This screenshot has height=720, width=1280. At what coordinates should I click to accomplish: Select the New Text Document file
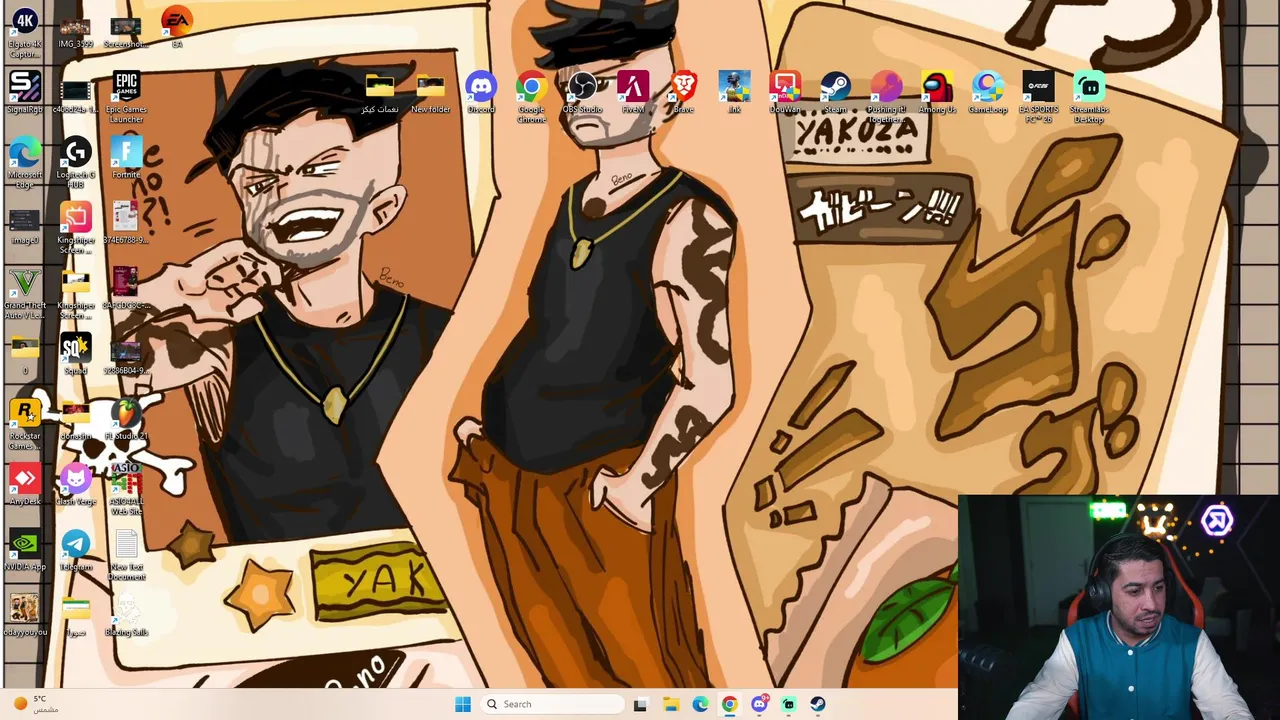[x=126, y=555]
